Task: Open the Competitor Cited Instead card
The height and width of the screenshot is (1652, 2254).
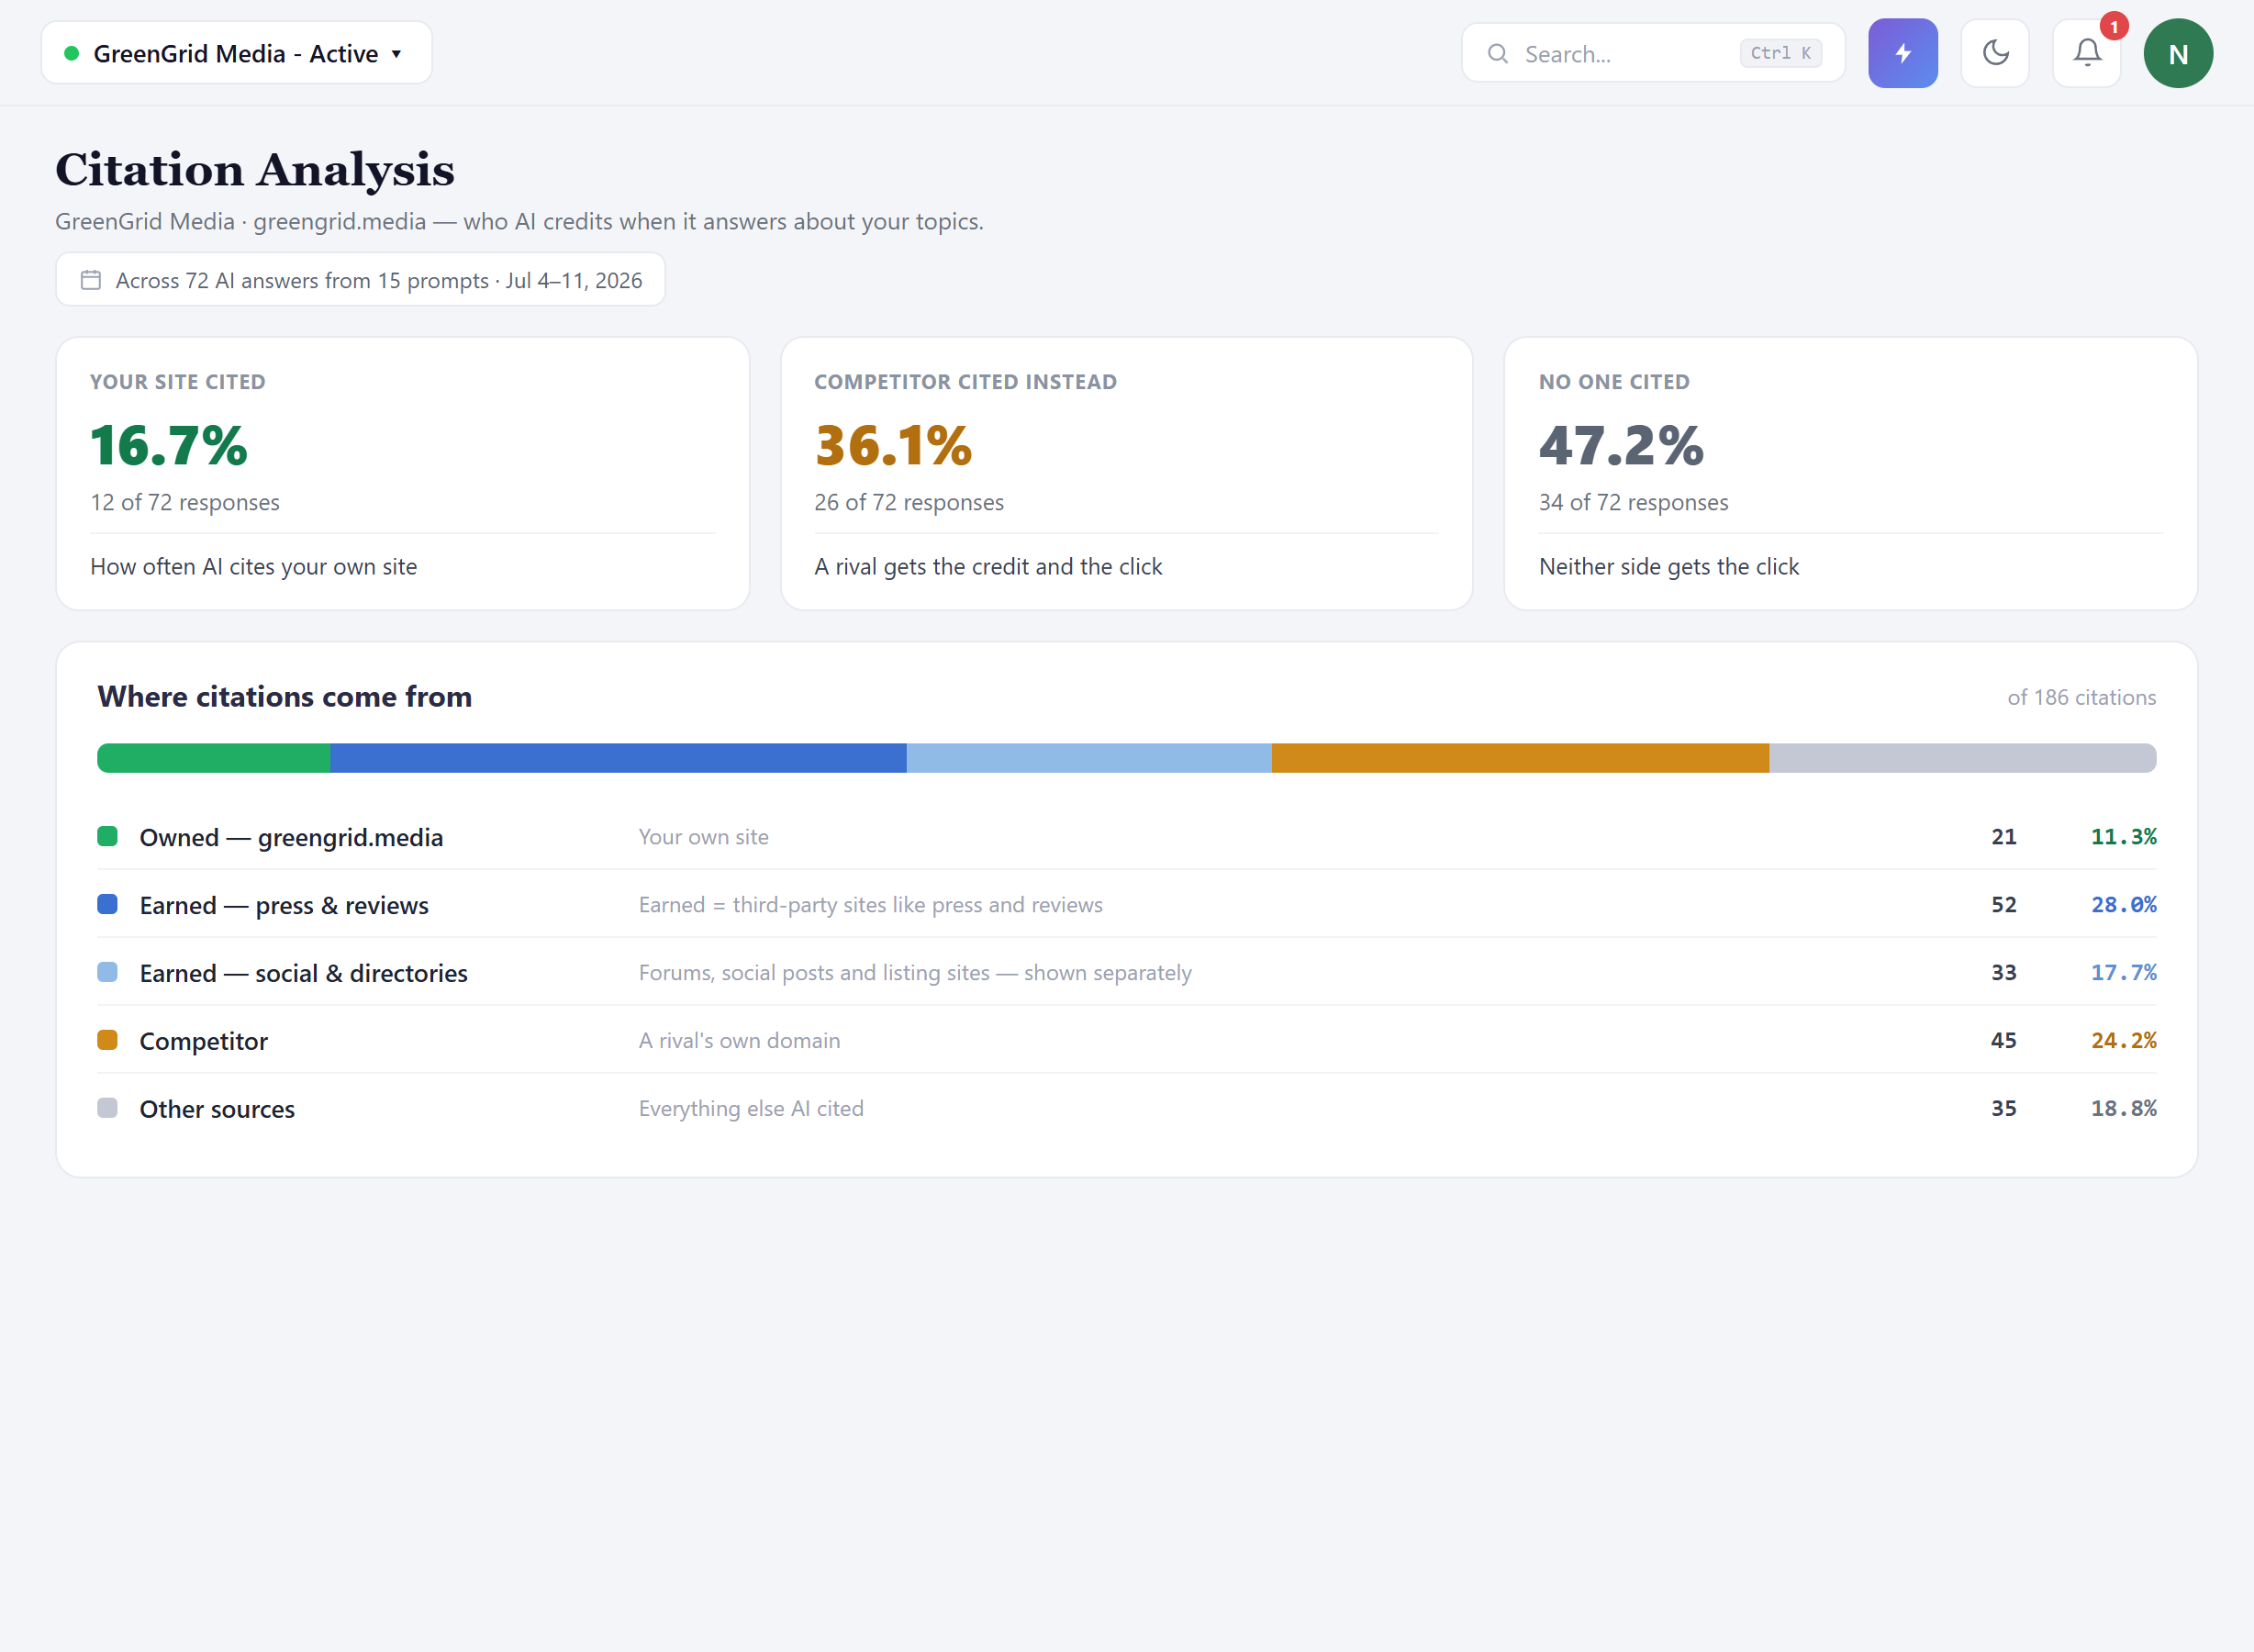Action: point(1126,473)
